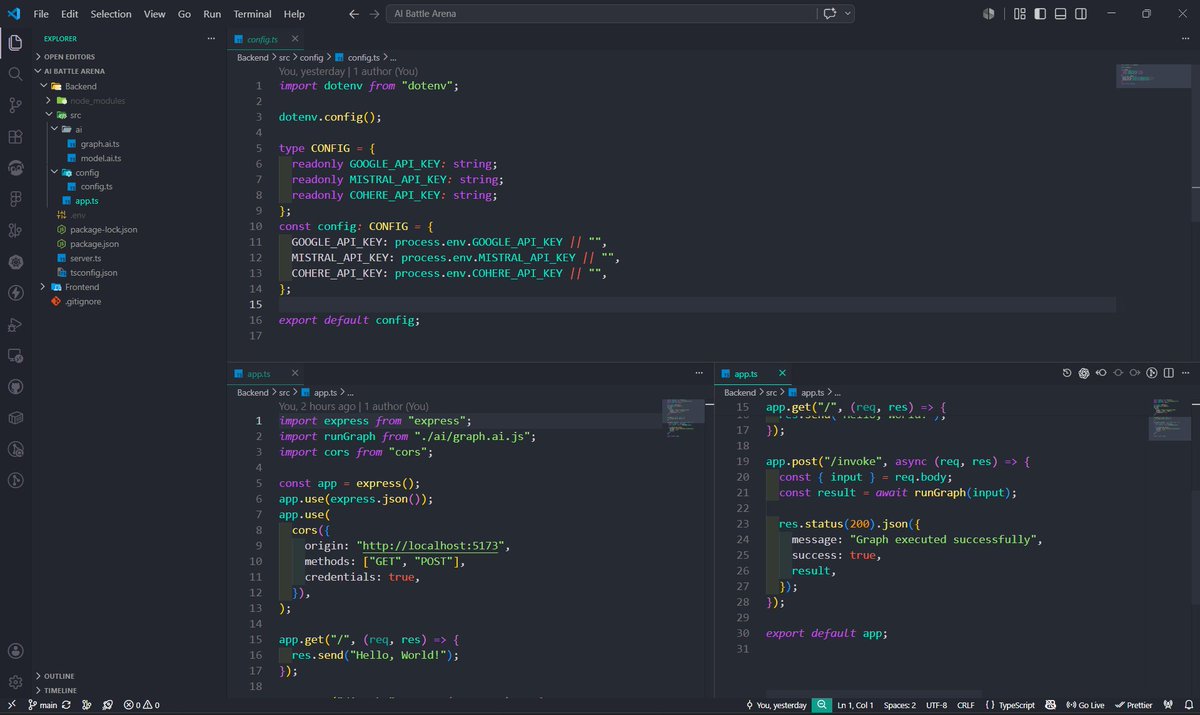Open Notifications bell in status bar

tap(1187, 705)
